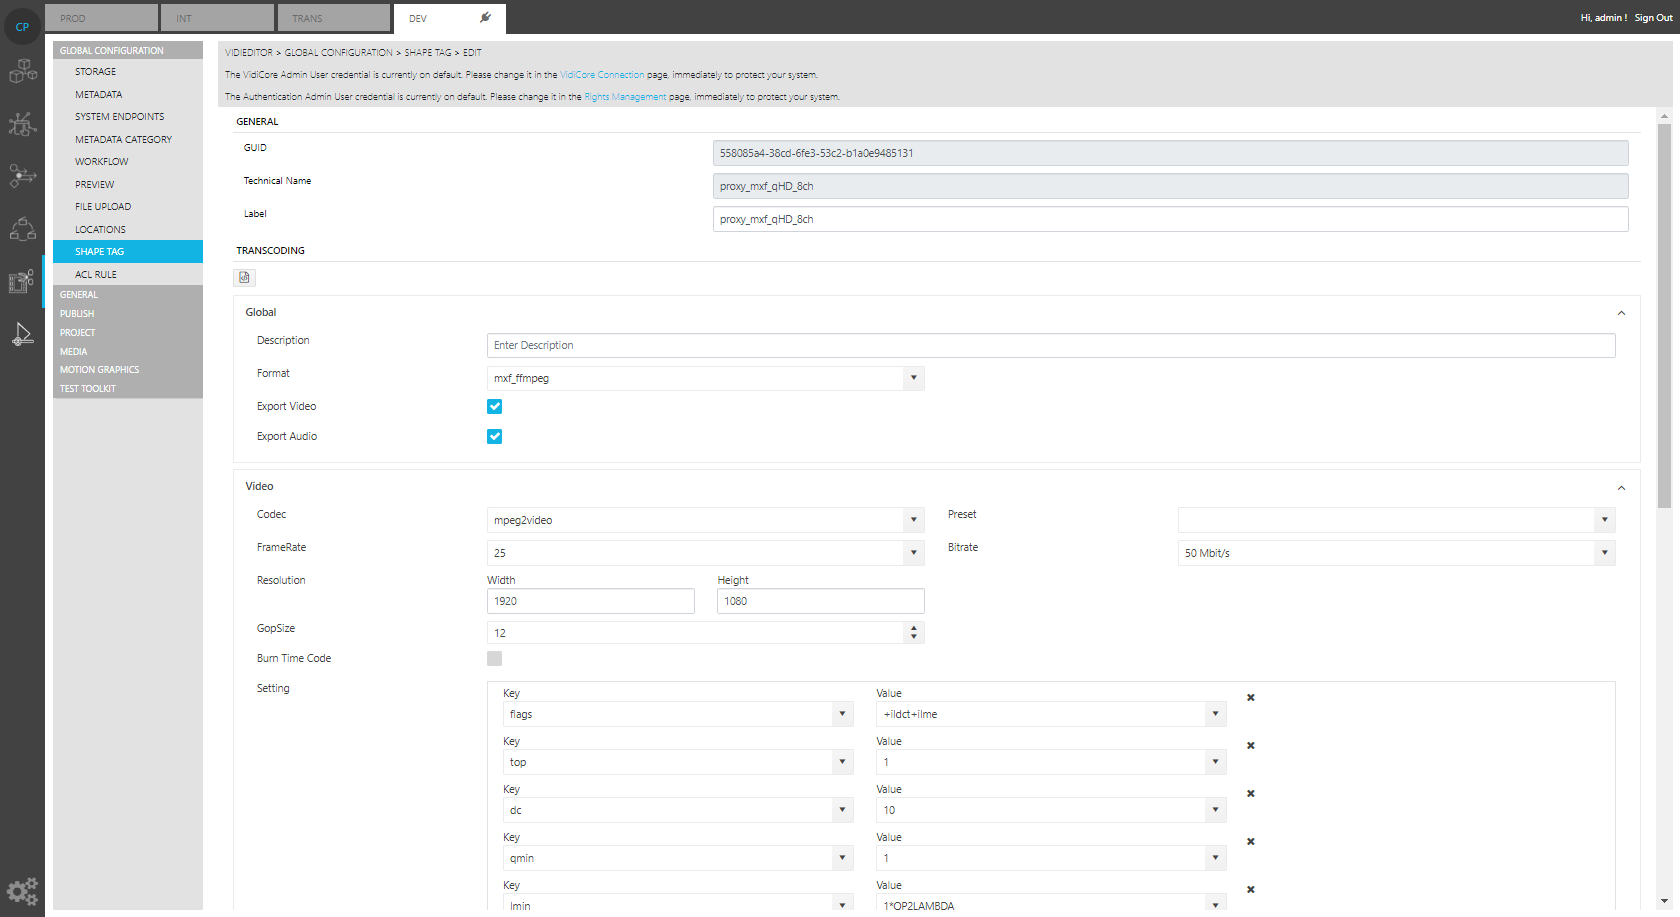Image resolution: width=1680 pixels, height=917 pixels.
Task: Switch to the PROD environment tab
Action: [101, 18]
